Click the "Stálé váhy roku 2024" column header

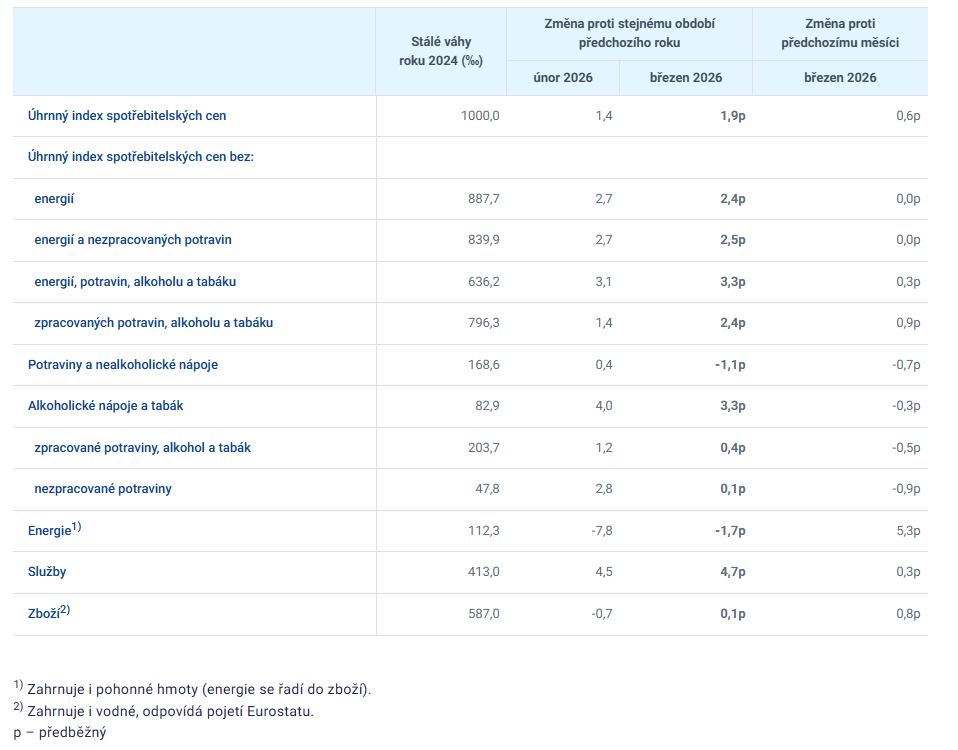[x=441, y=51]
